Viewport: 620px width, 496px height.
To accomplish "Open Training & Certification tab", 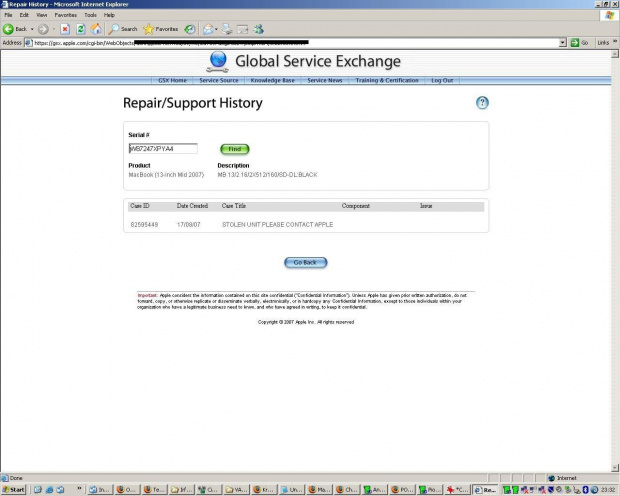I will pos(387,80).
